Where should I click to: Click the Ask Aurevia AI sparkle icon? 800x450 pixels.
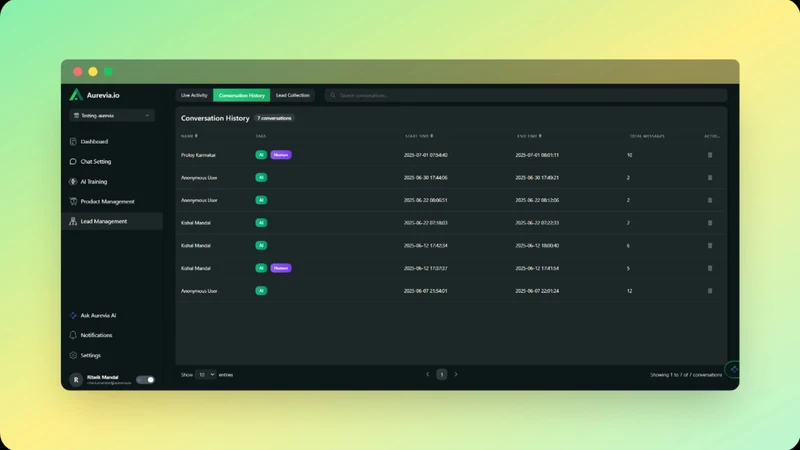tap(73, 315)
